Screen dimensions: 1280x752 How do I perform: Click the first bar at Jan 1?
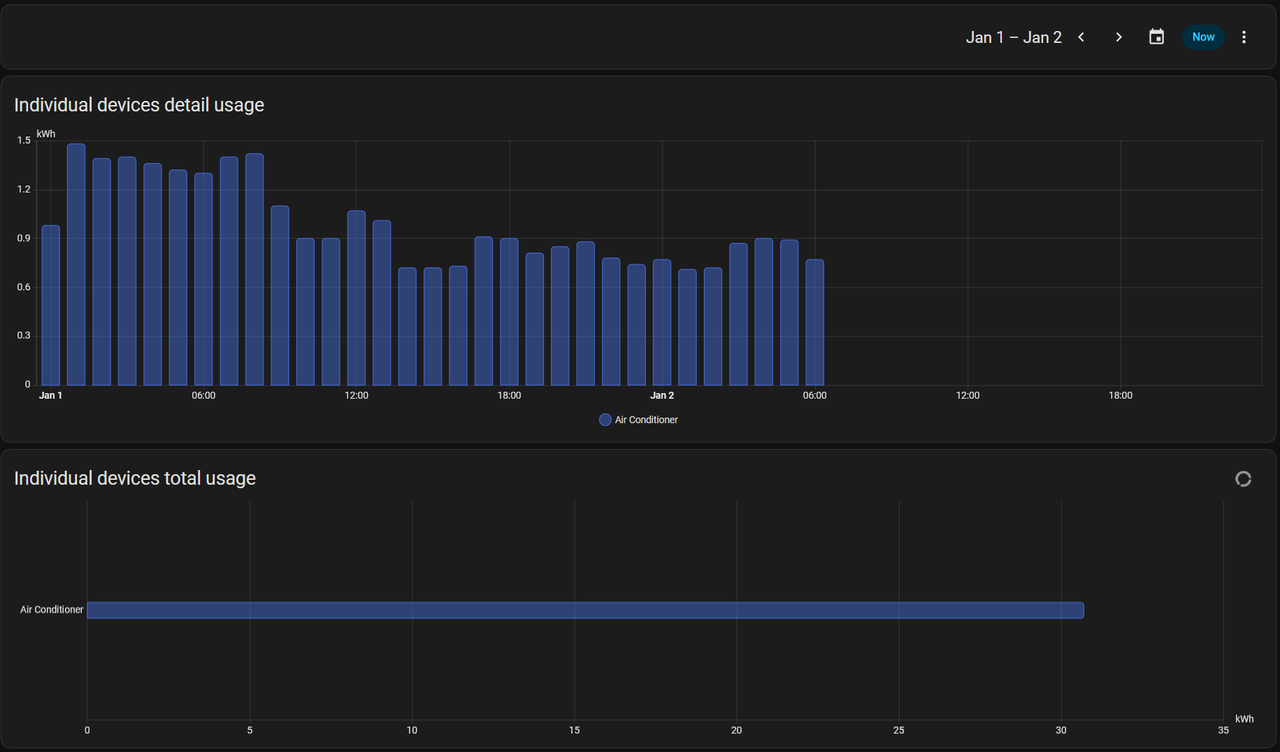(51, 305)
